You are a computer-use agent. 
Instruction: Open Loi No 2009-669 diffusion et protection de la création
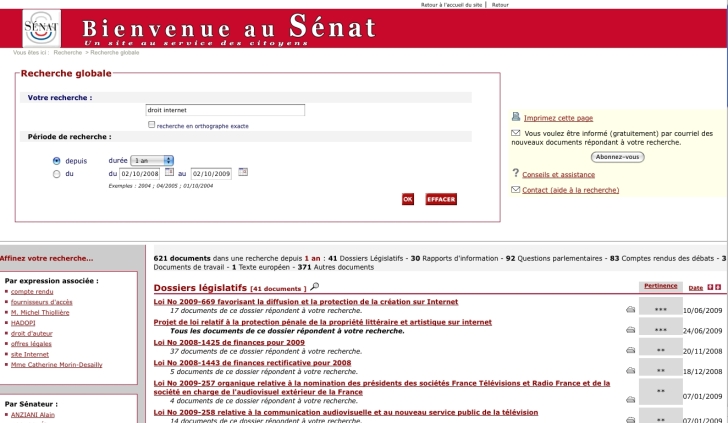pyautogui.click(x=306, y=302)
